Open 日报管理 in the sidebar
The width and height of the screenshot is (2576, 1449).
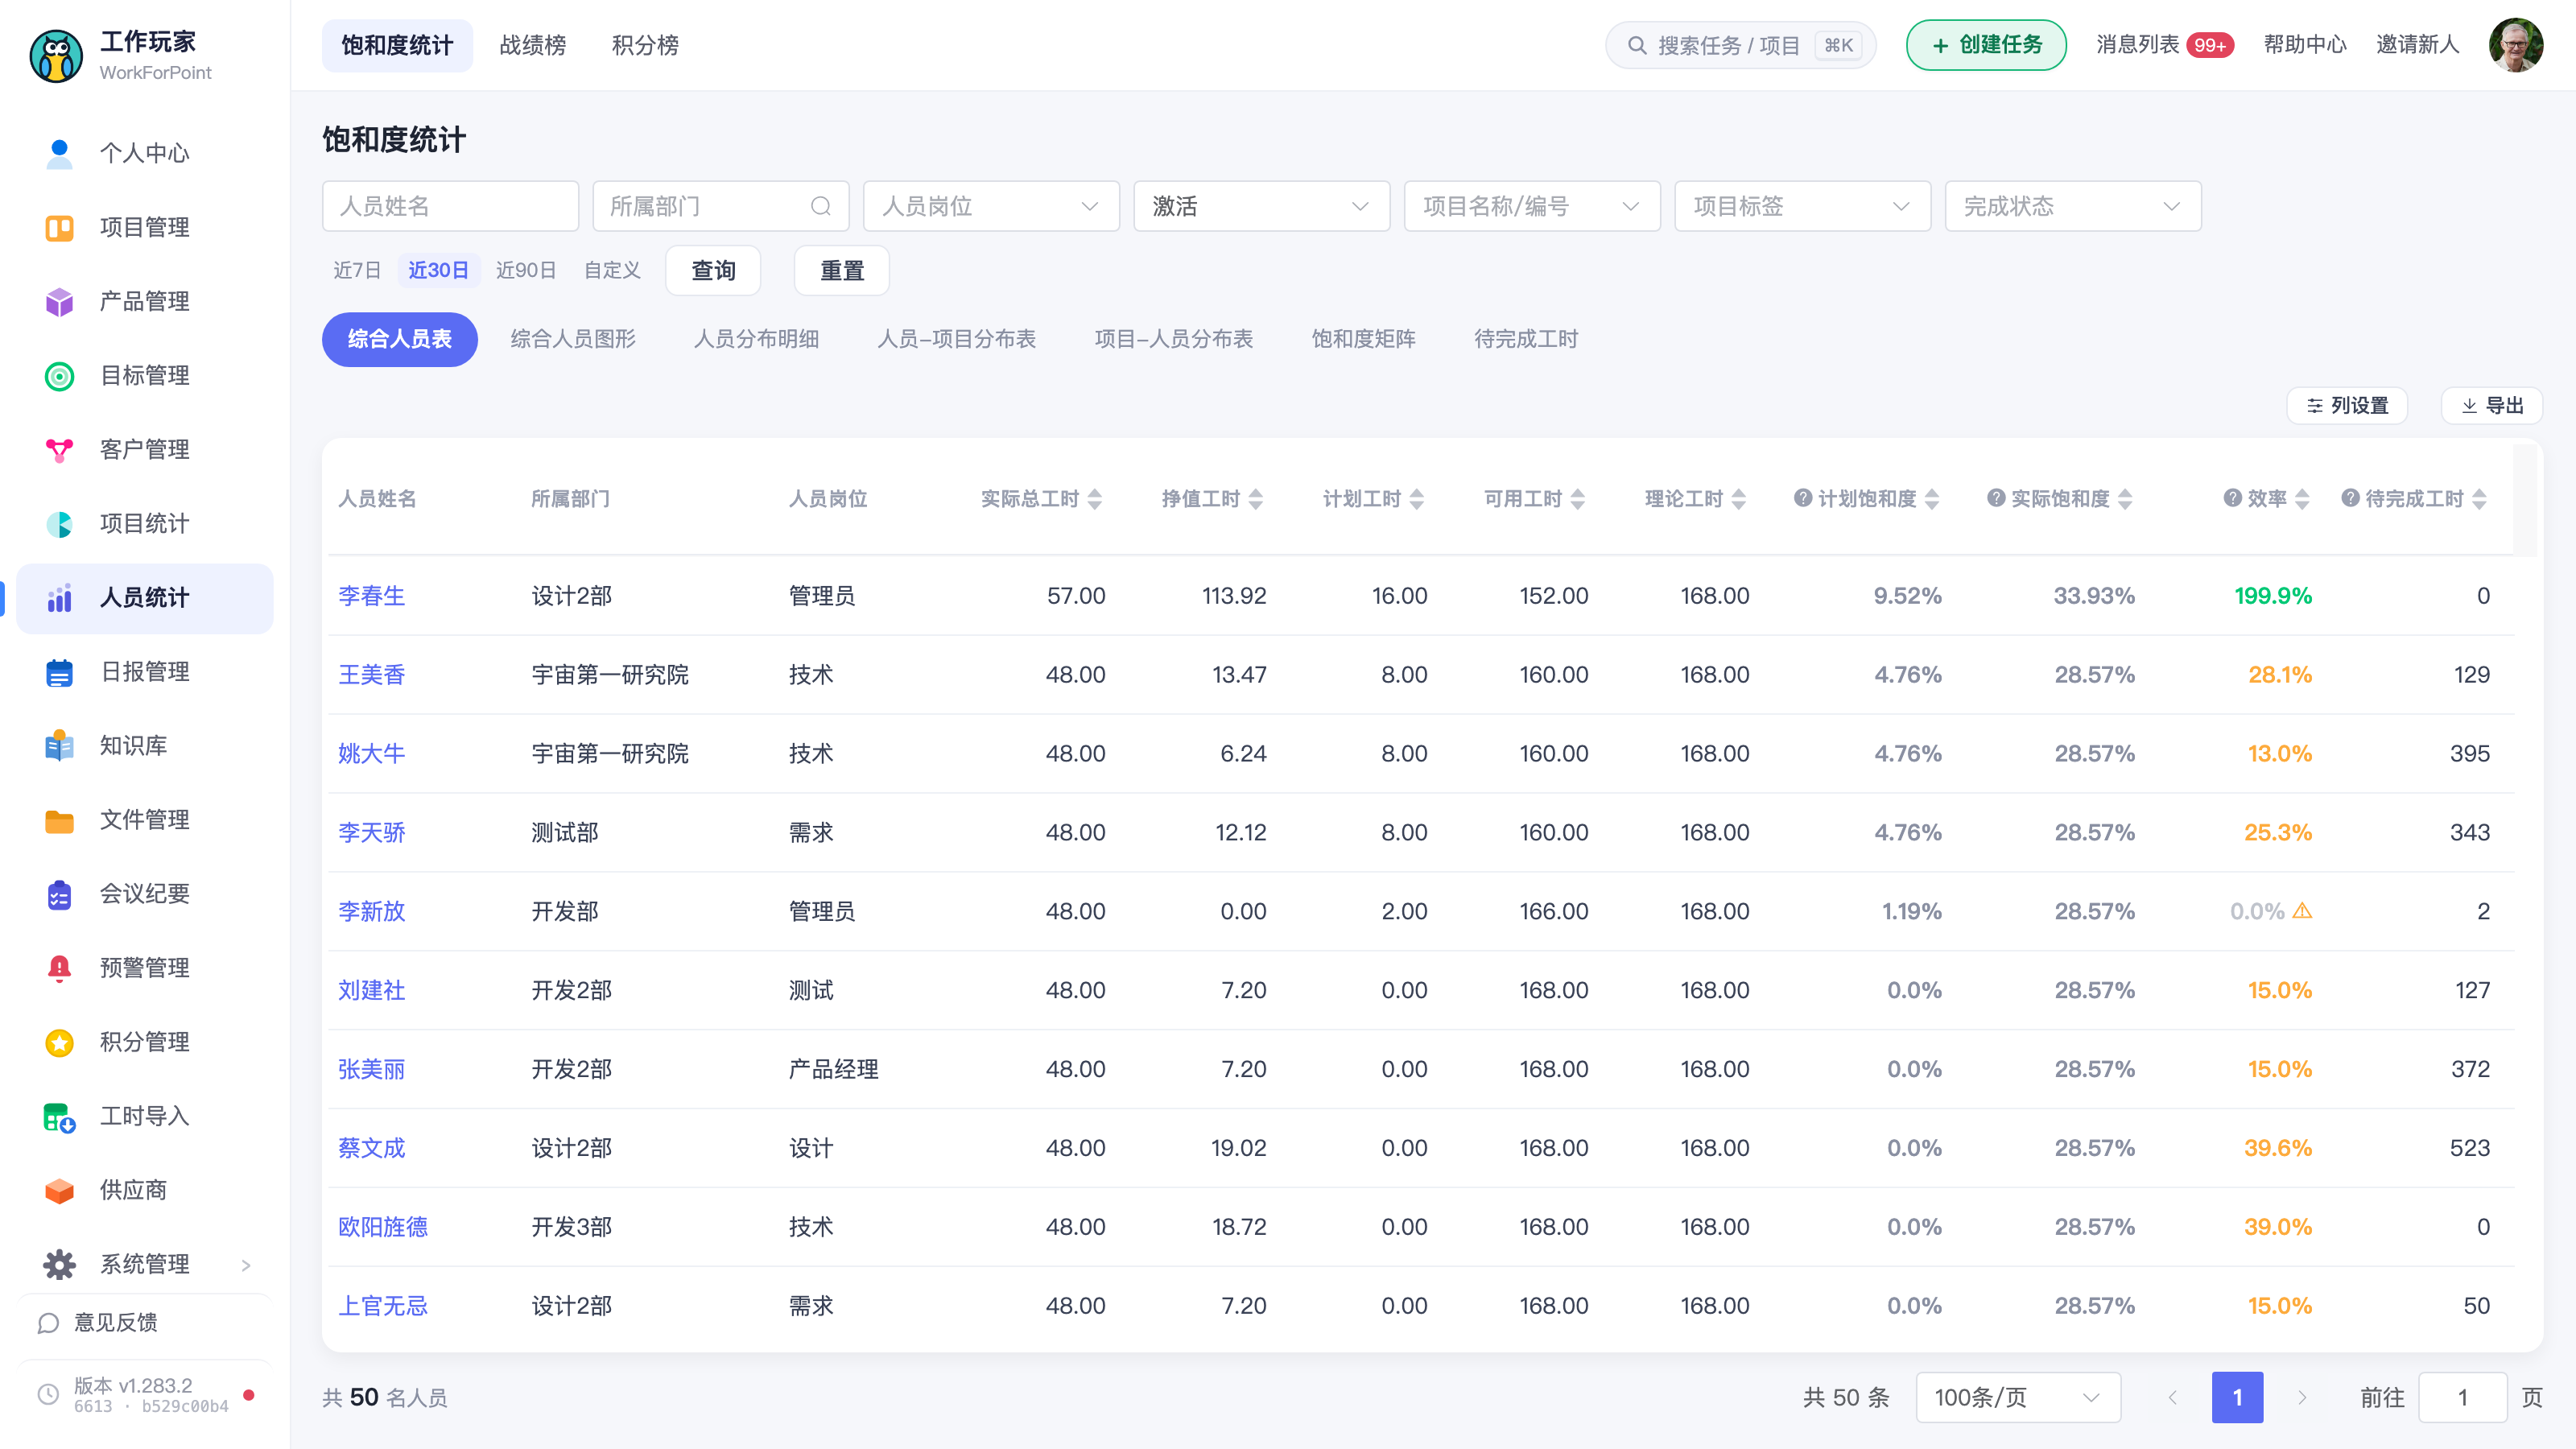(144, 671)
